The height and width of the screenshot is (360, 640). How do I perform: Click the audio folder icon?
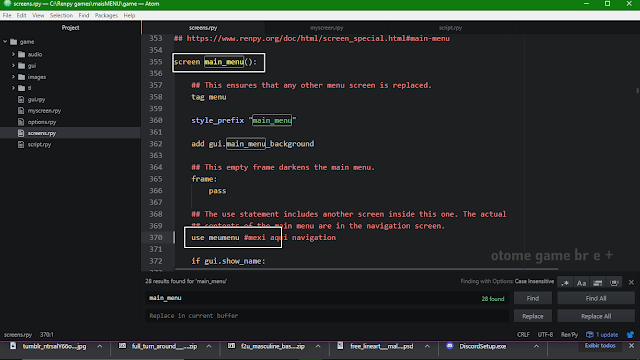(22, 54)
